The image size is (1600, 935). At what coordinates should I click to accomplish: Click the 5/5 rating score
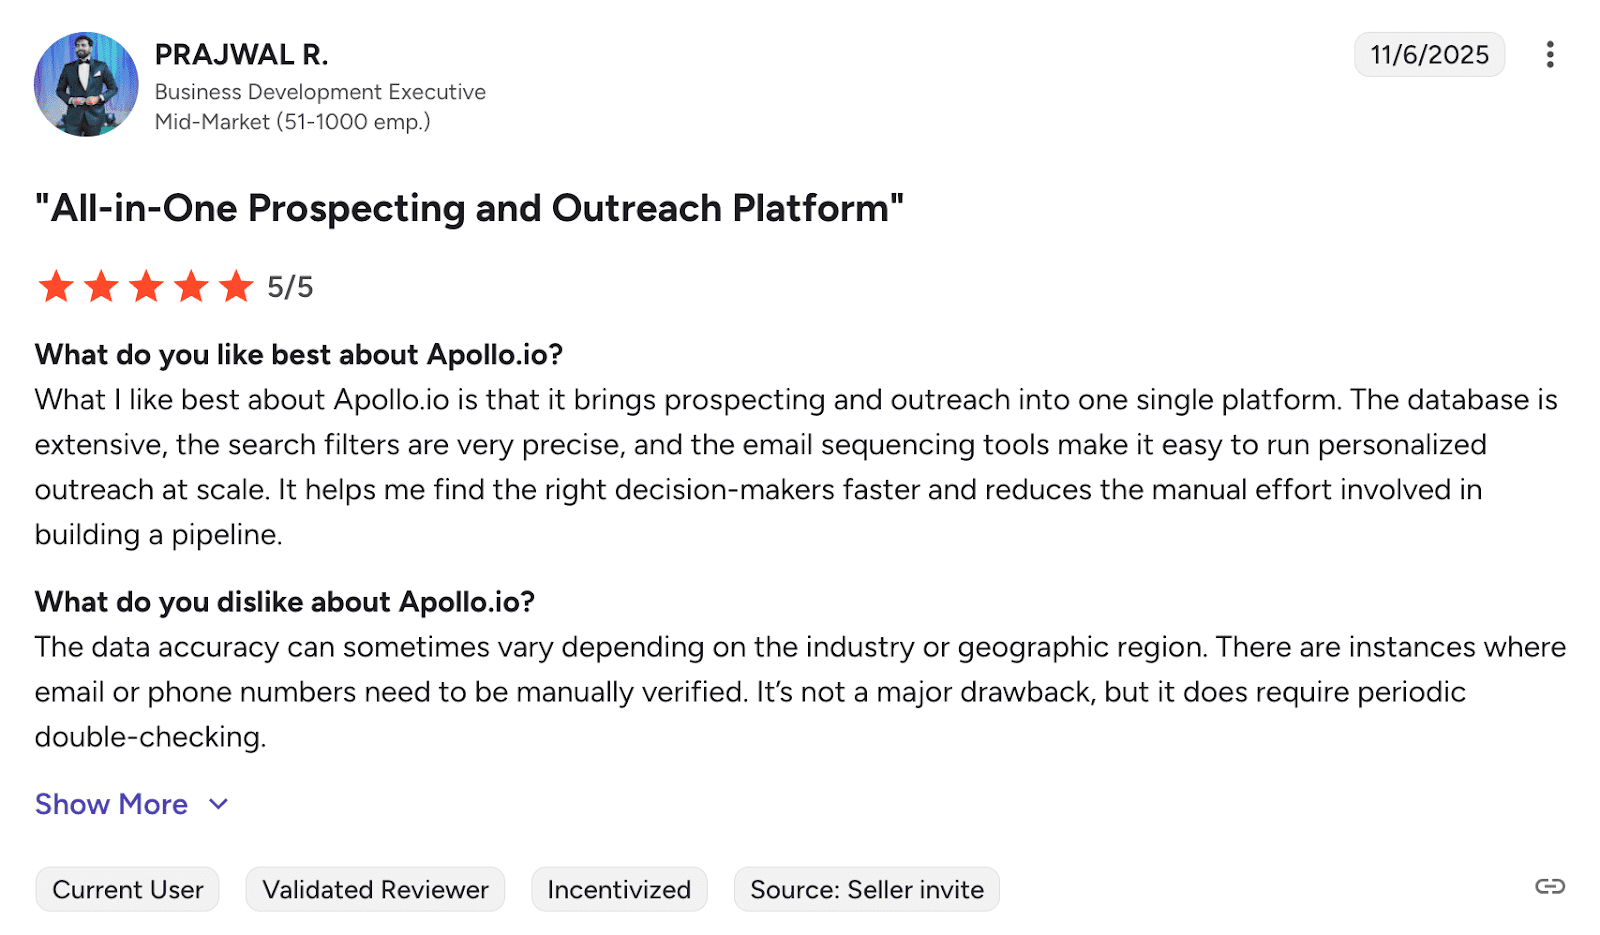[x=290, y=288]
